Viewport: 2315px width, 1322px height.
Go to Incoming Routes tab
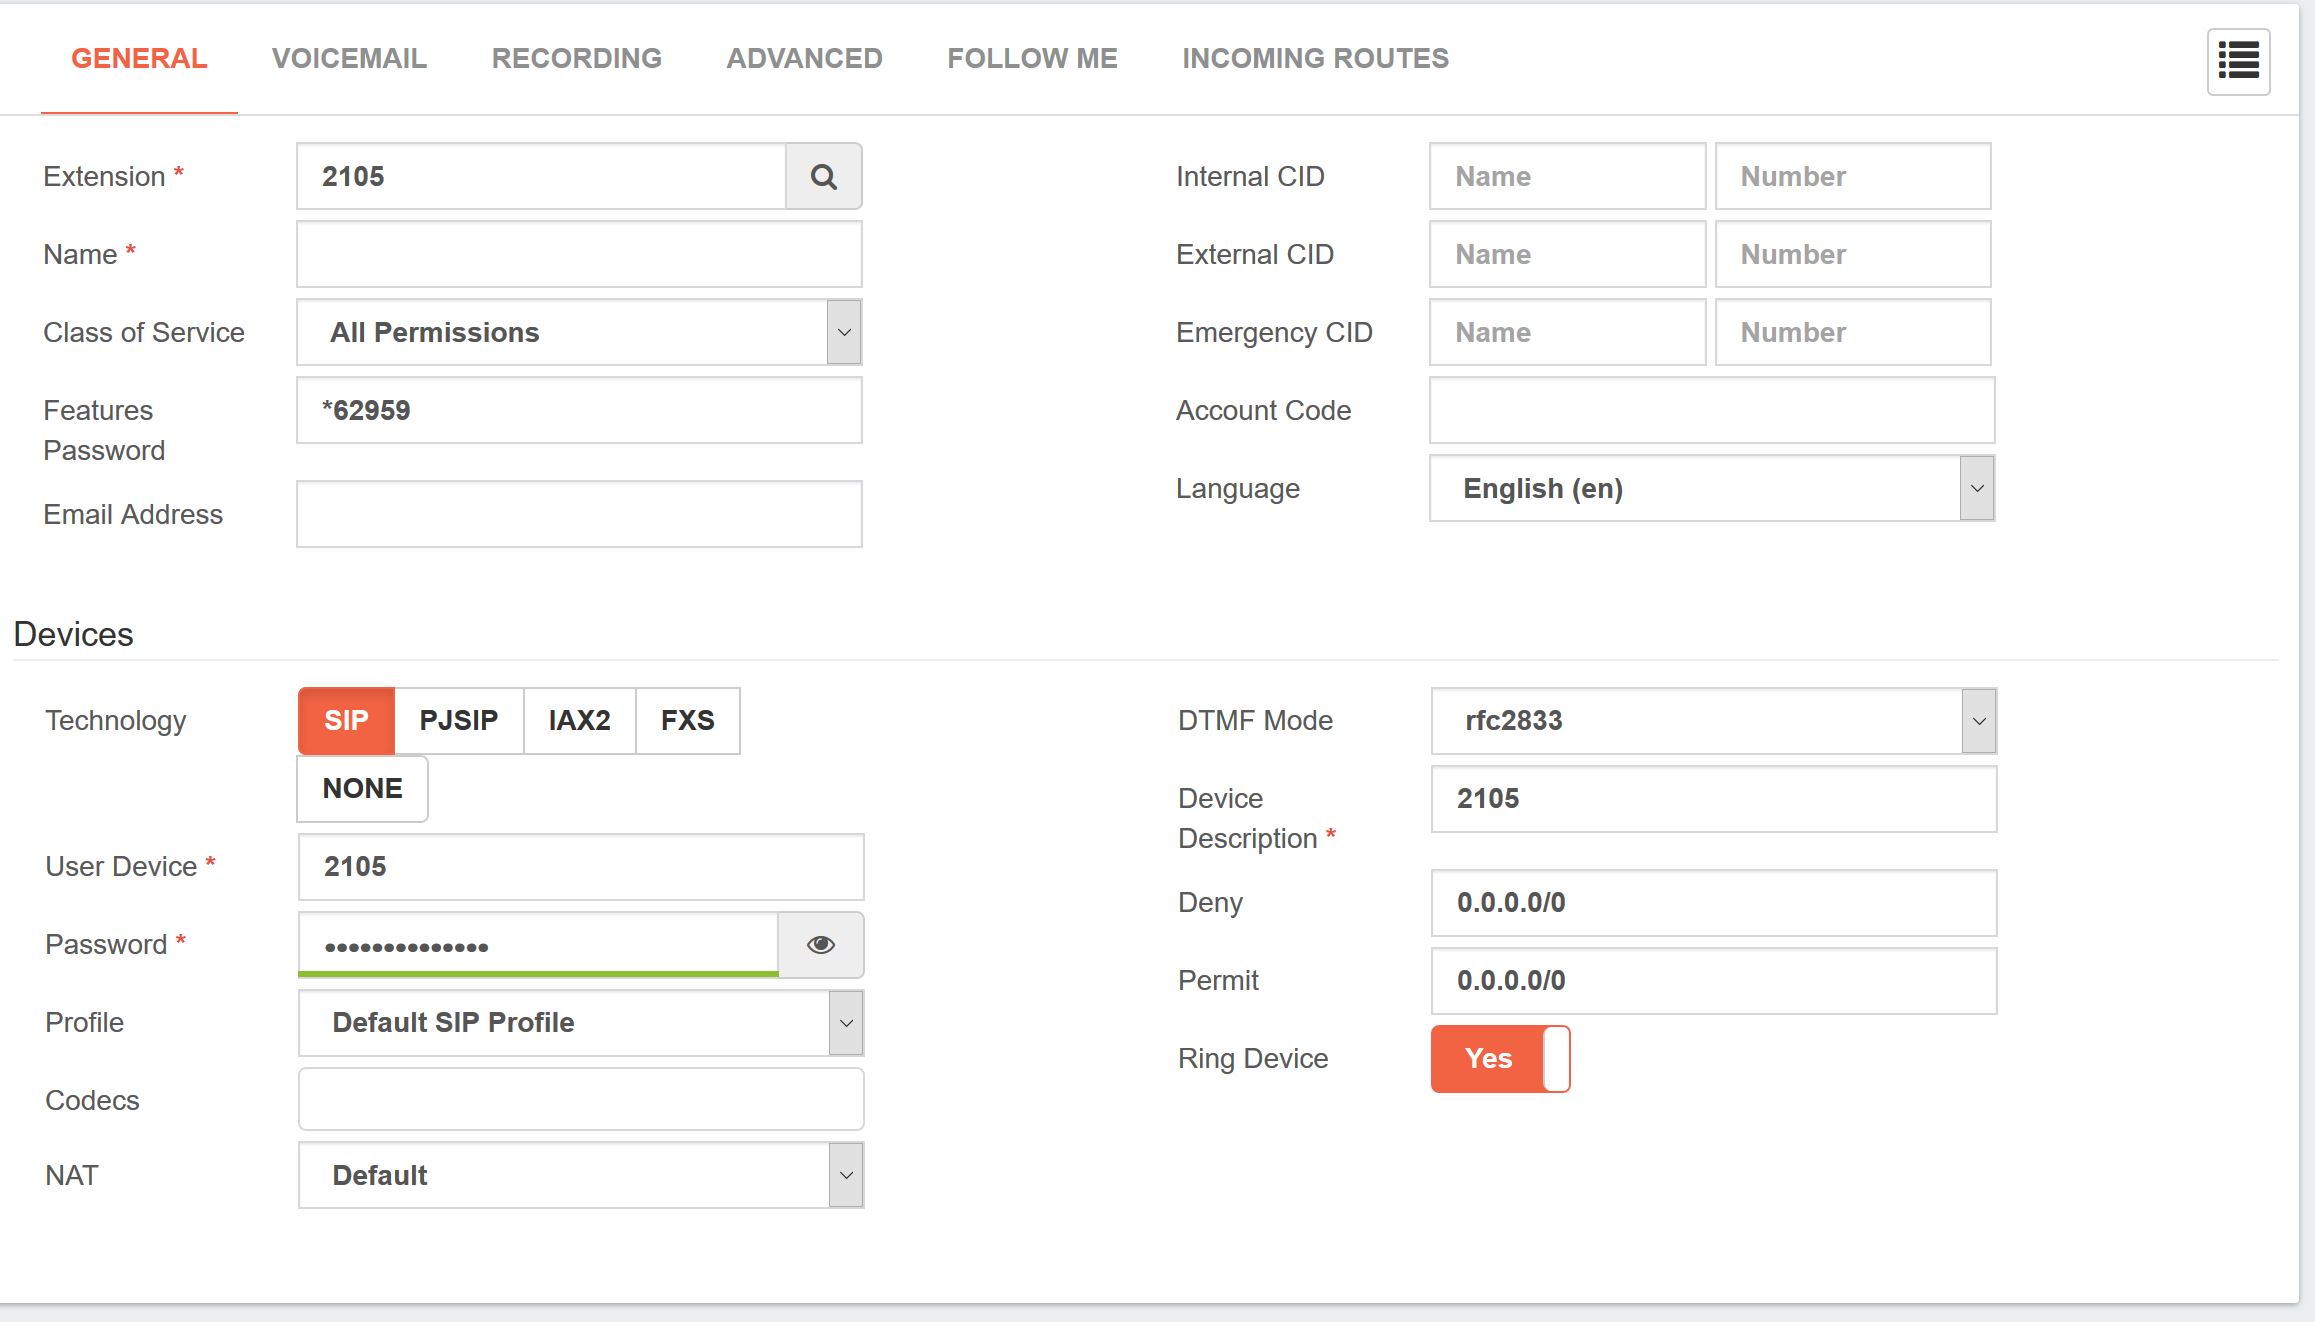pyautogui.click(x=1315, y=59)
